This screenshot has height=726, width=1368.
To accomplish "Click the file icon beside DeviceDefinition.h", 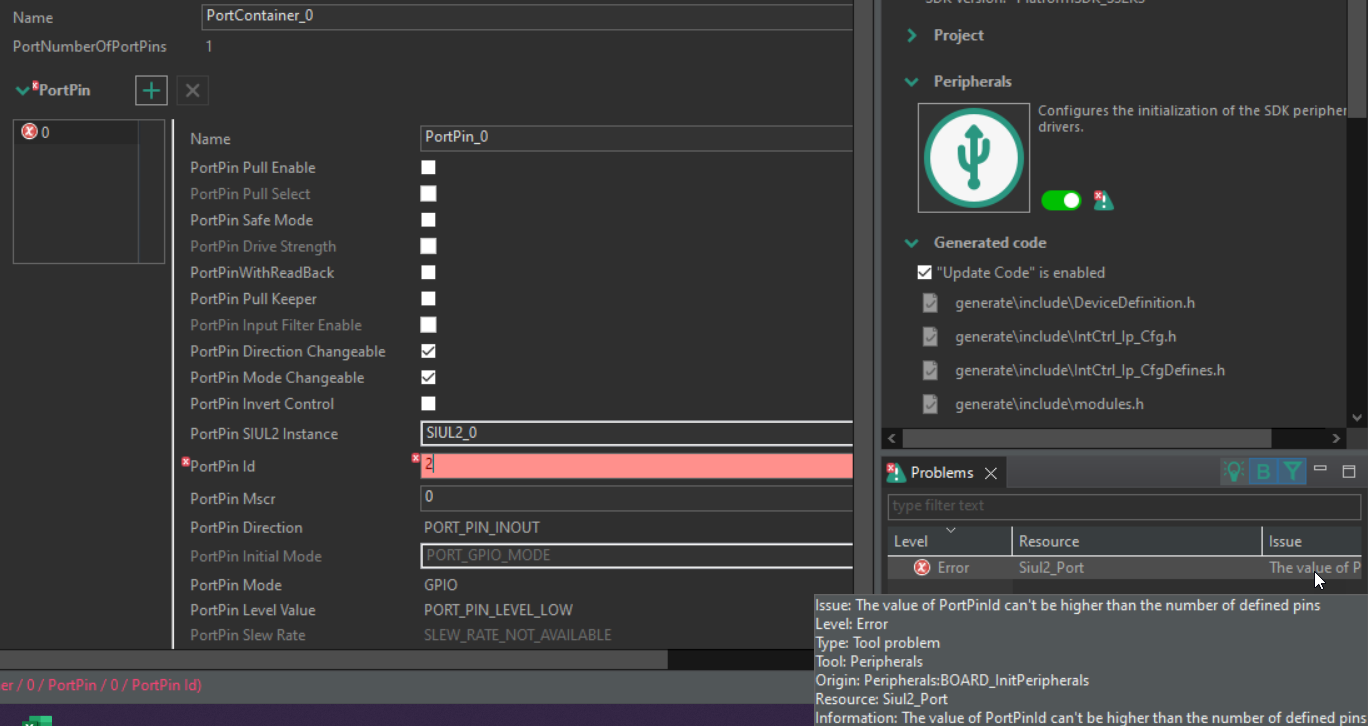I will pyautogui.click(x=930, y=303).
